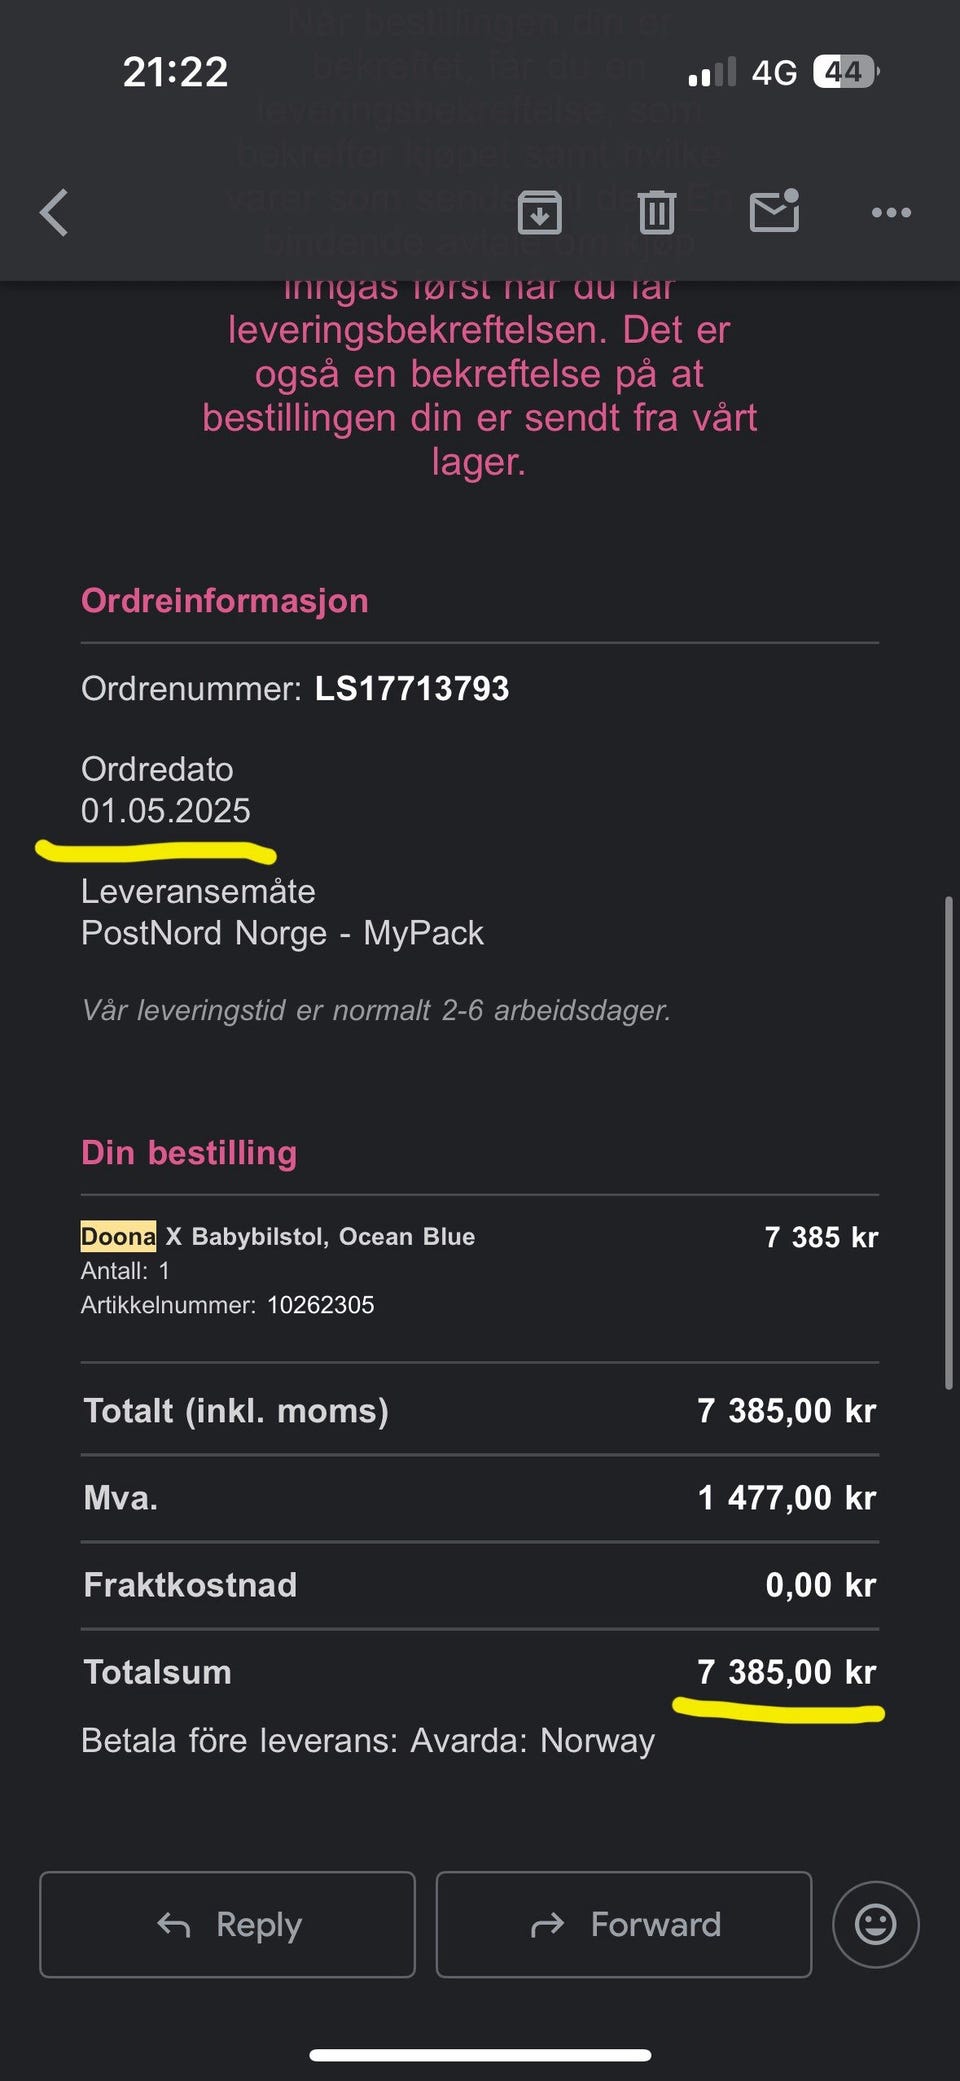This screenshot has height=2081, width=960.
Task: Tap the Totalsum amount 7 385,00 kr
Action: tap(786, 1671)
